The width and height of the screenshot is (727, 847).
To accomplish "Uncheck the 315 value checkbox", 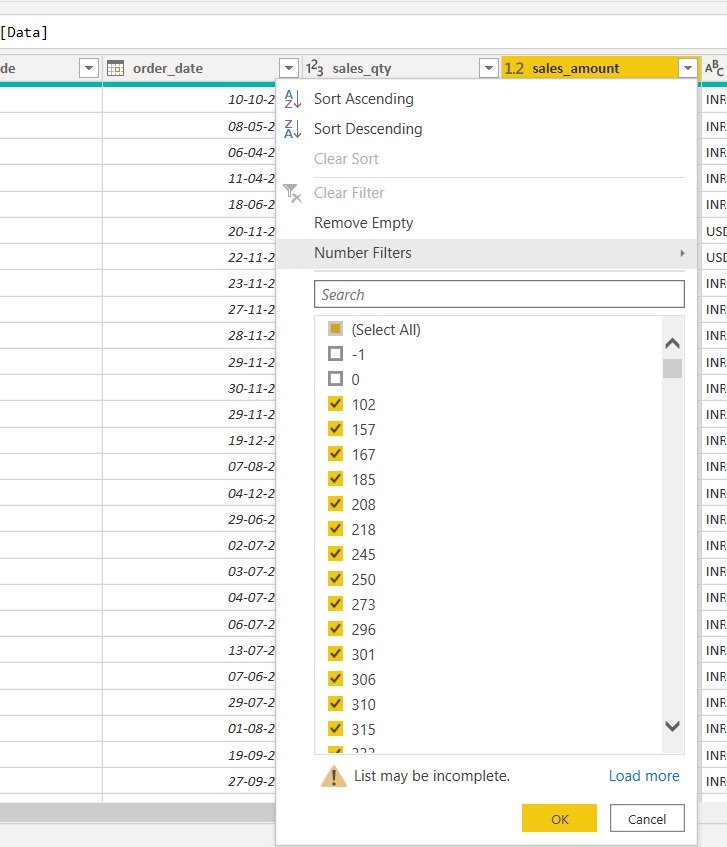I will pyautogui.click(x=335, y=729).
